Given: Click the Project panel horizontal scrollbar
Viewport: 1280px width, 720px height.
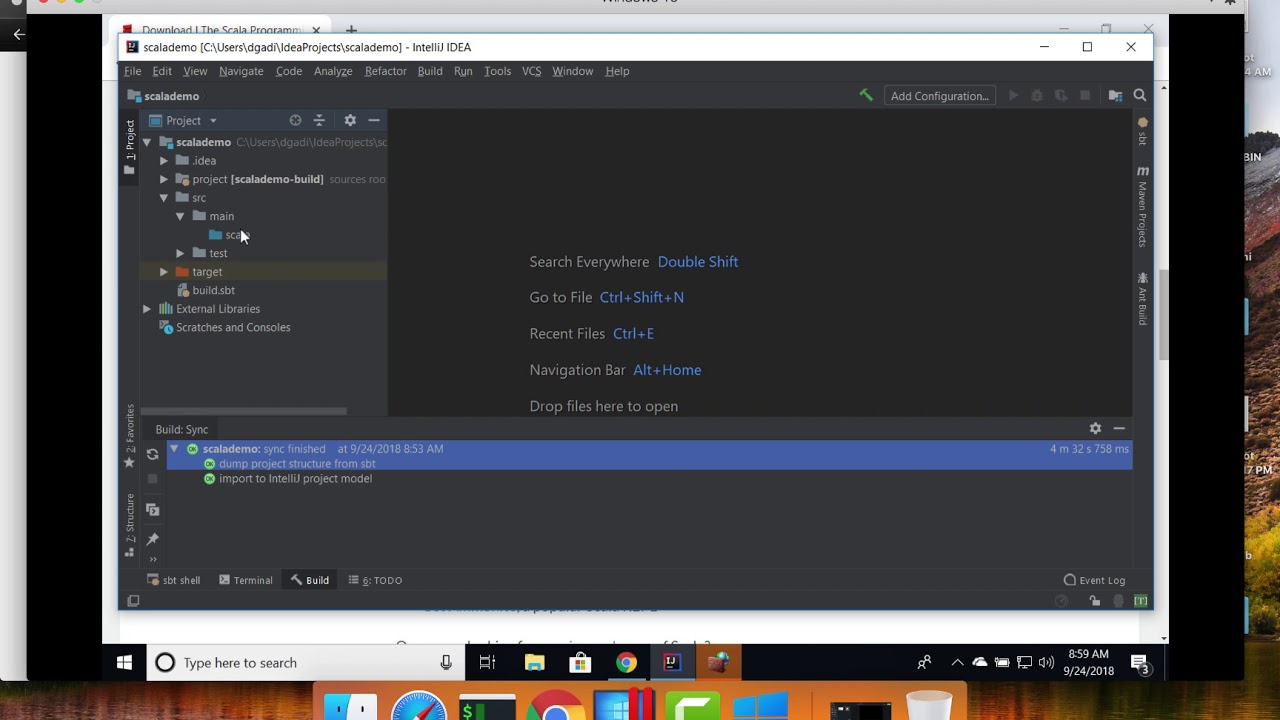Looking at the screenshot, I should tap(244, 411).
